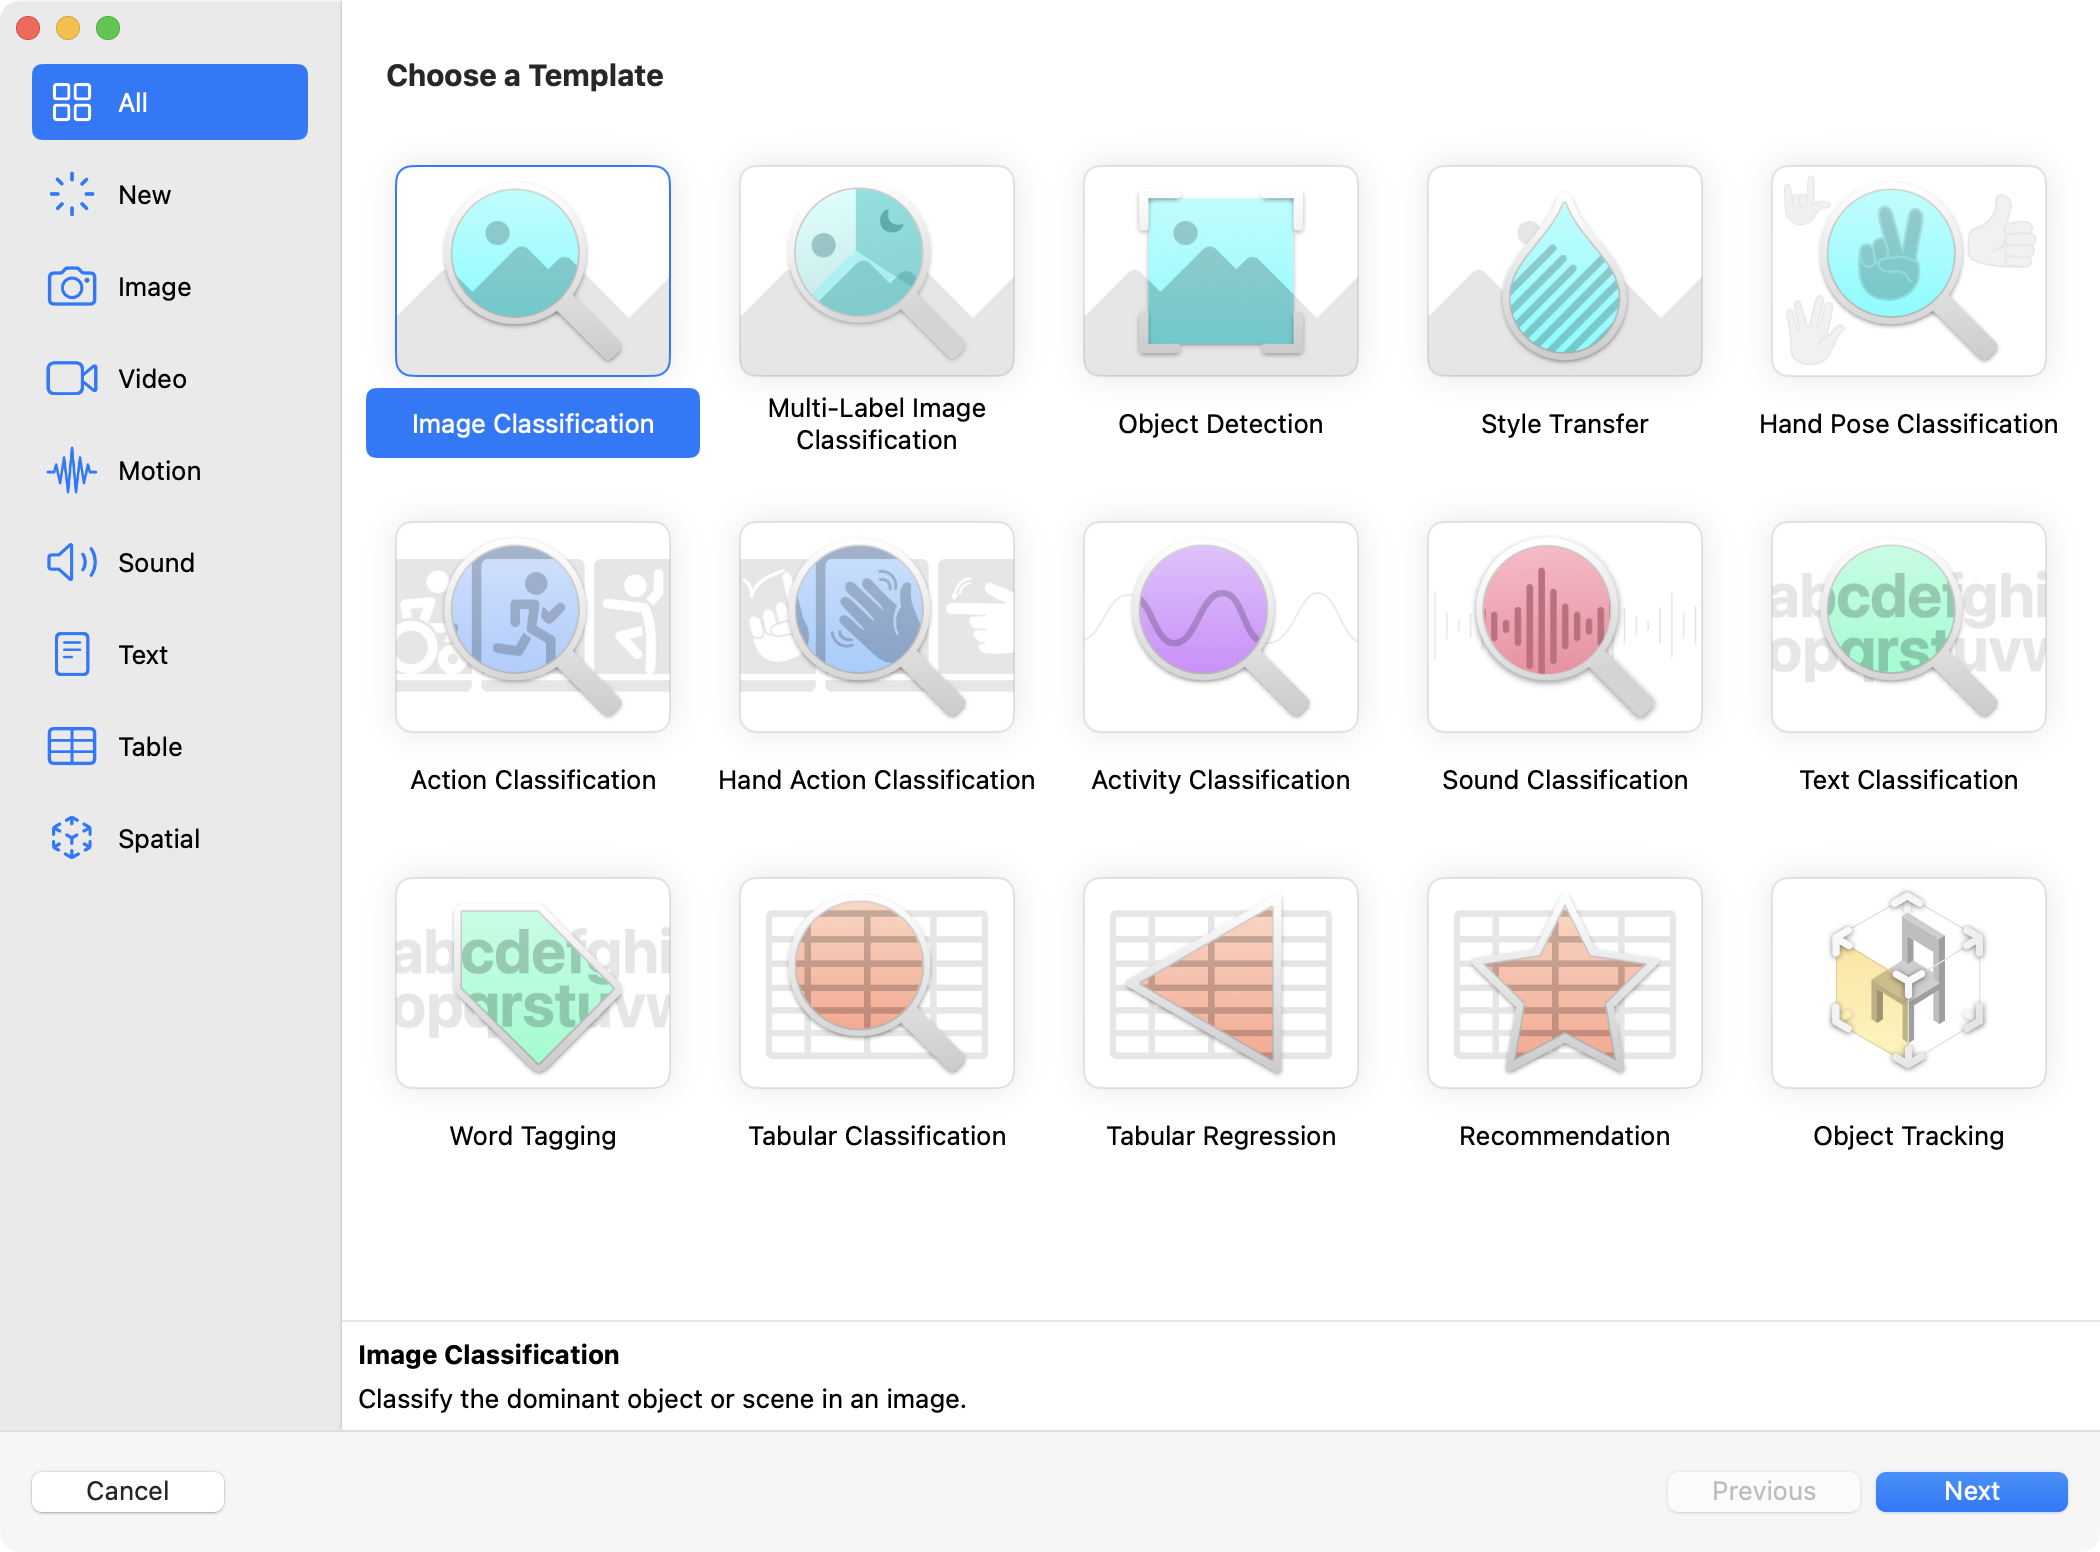Screen dimensions: 2100x1552
Task: Select the New category icon in the sidebar
Action: click(x=71, y=194)
